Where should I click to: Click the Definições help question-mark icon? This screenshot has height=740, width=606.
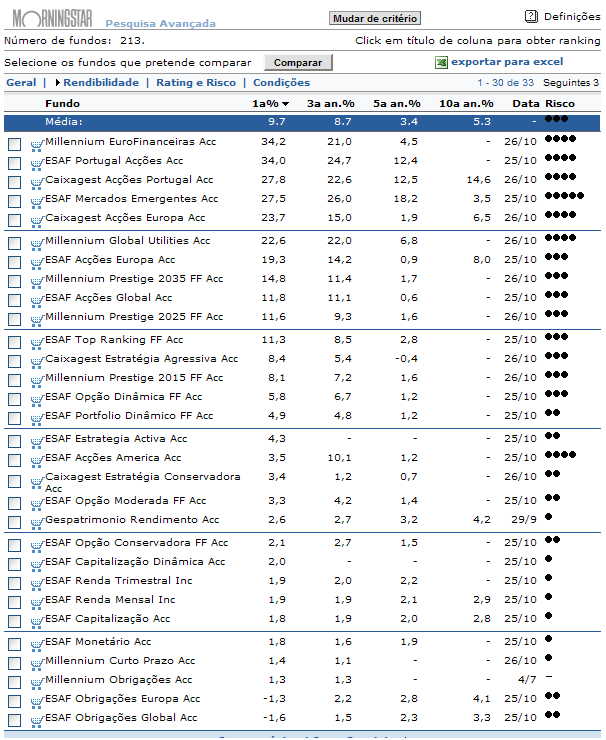tap(531, 16)
